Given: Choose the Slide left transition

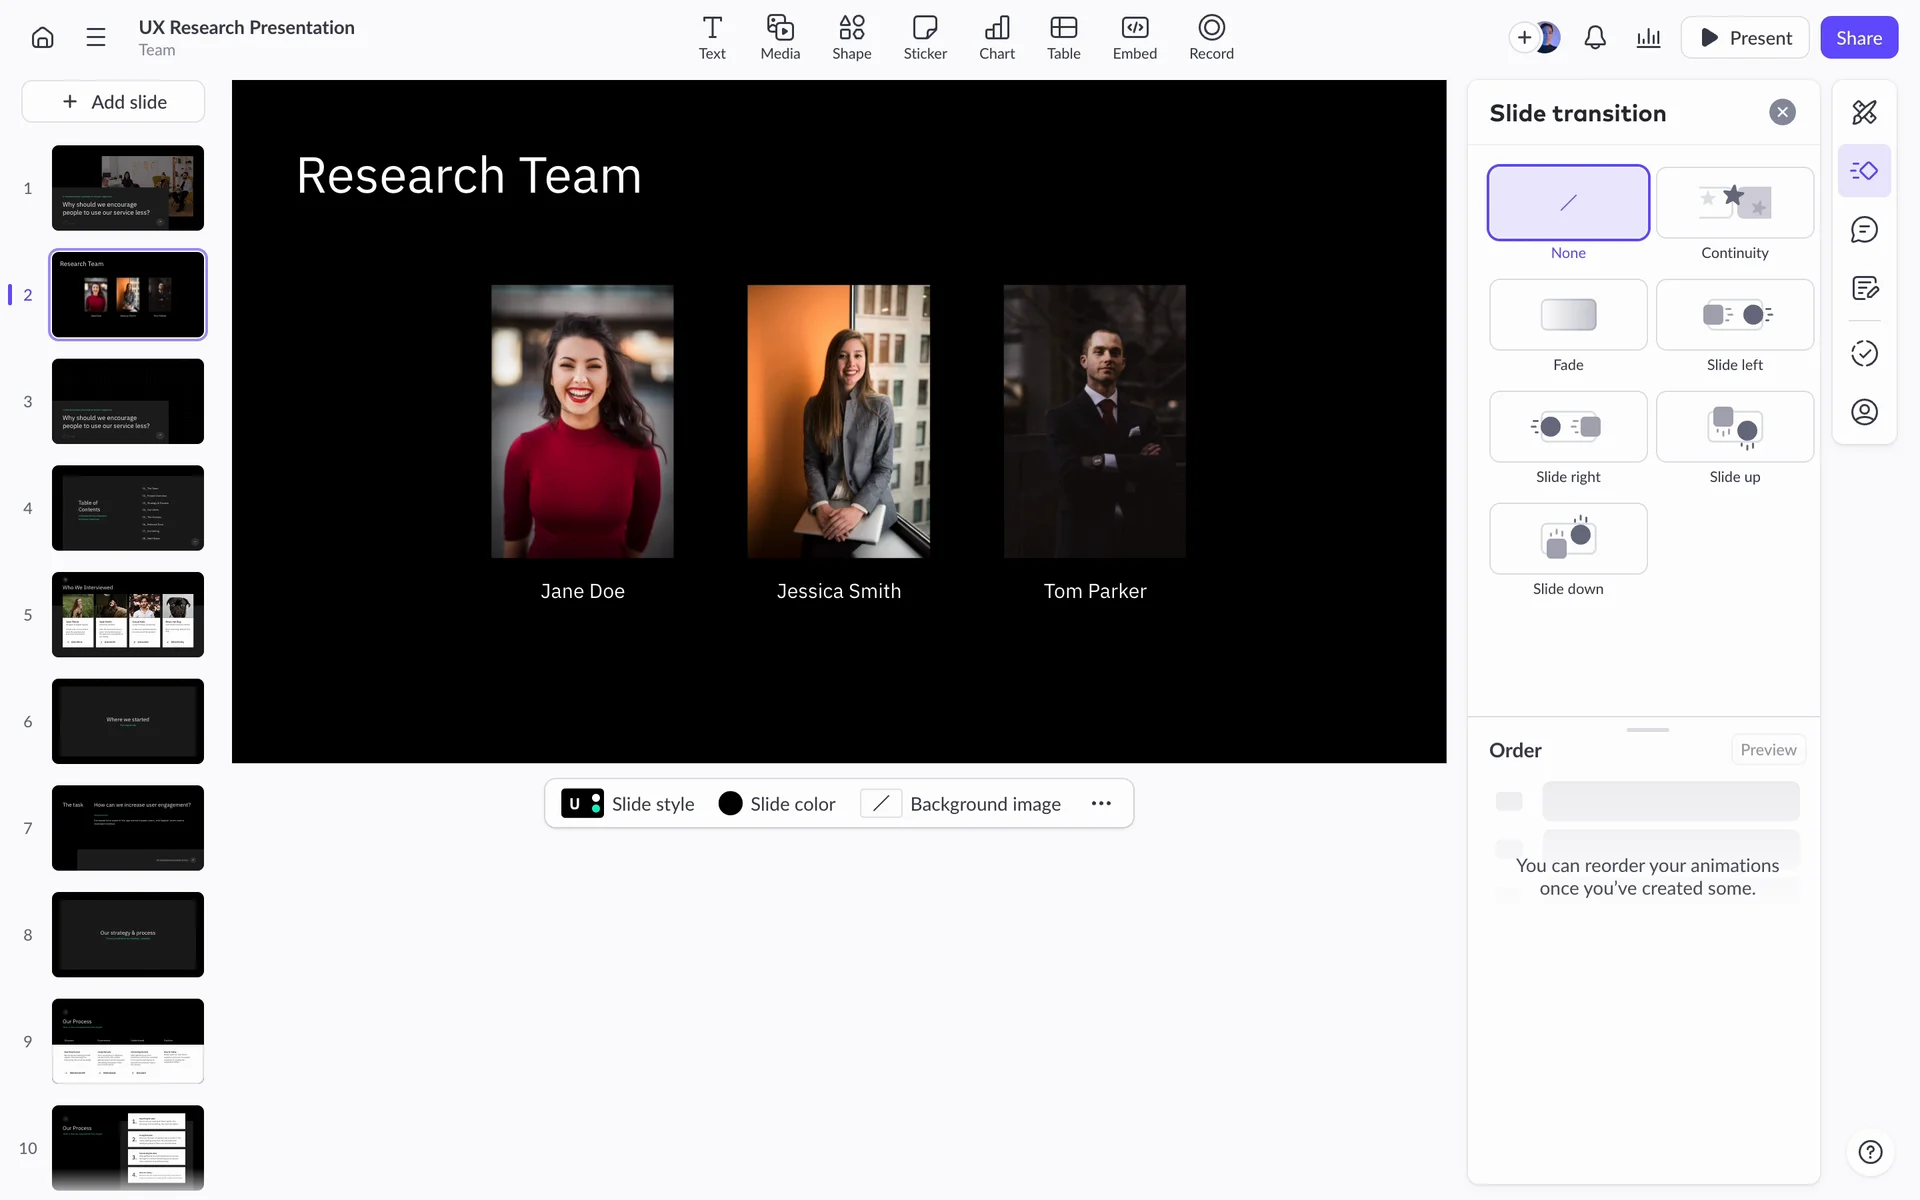Looking at the screenshot, I should tap(1734, 315).
